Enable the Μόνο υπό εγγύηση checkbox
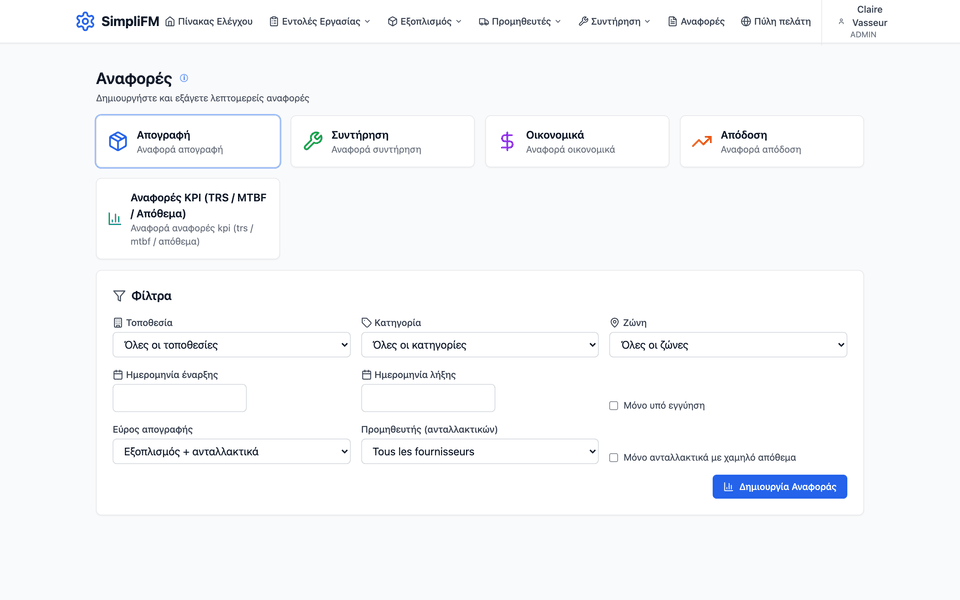The height and width of the screenshot is (600, 960). click(x=613, y=405)
